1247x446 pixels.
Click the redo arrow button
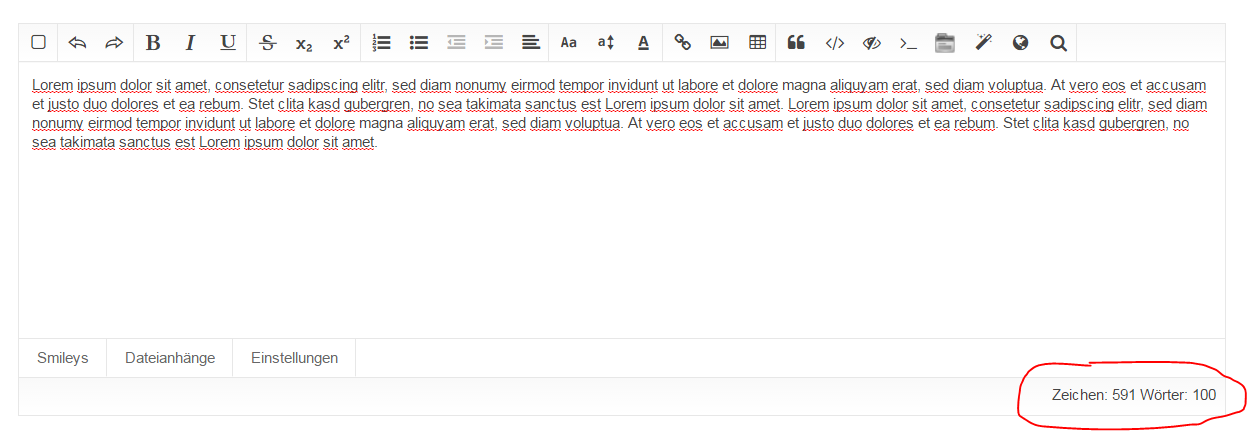click(114, 42)
